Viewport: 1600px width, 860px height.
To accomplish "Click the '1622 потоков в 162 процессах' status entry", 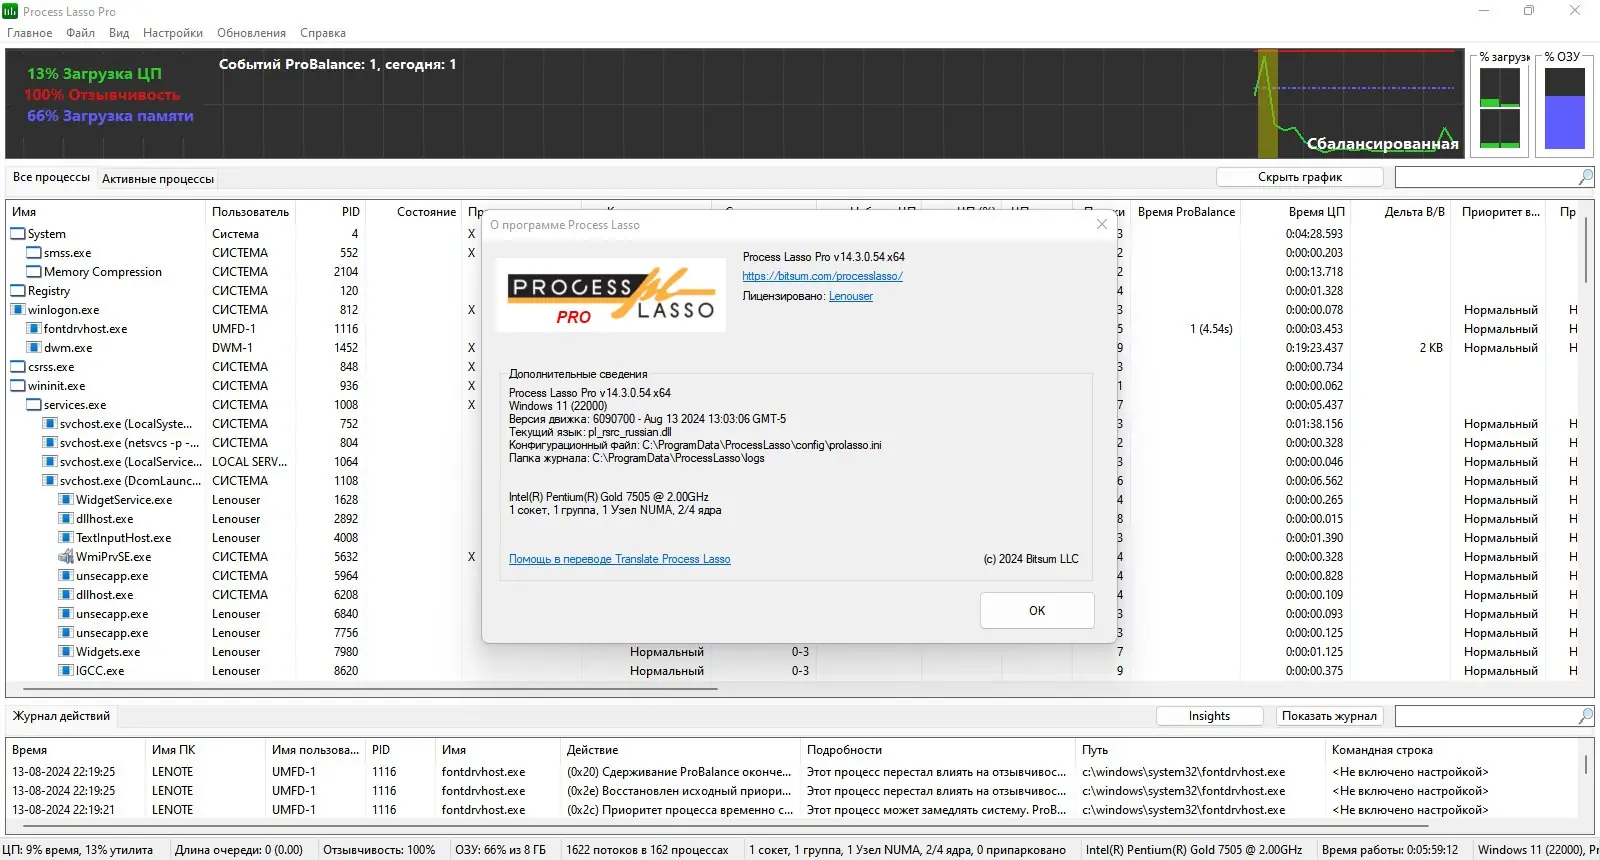I will coord(647,850).
